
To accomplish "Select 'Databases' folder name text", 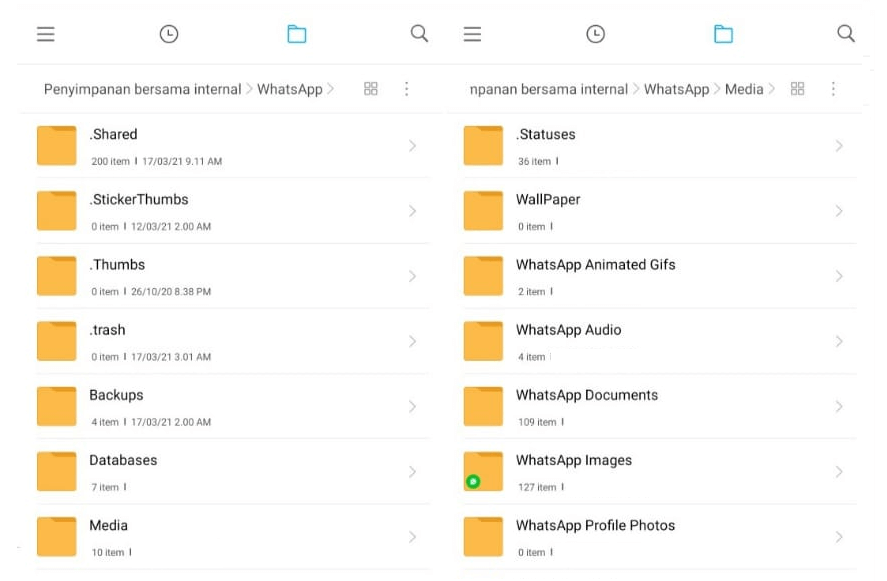I will pyautogui.click(x=123, y=460).
